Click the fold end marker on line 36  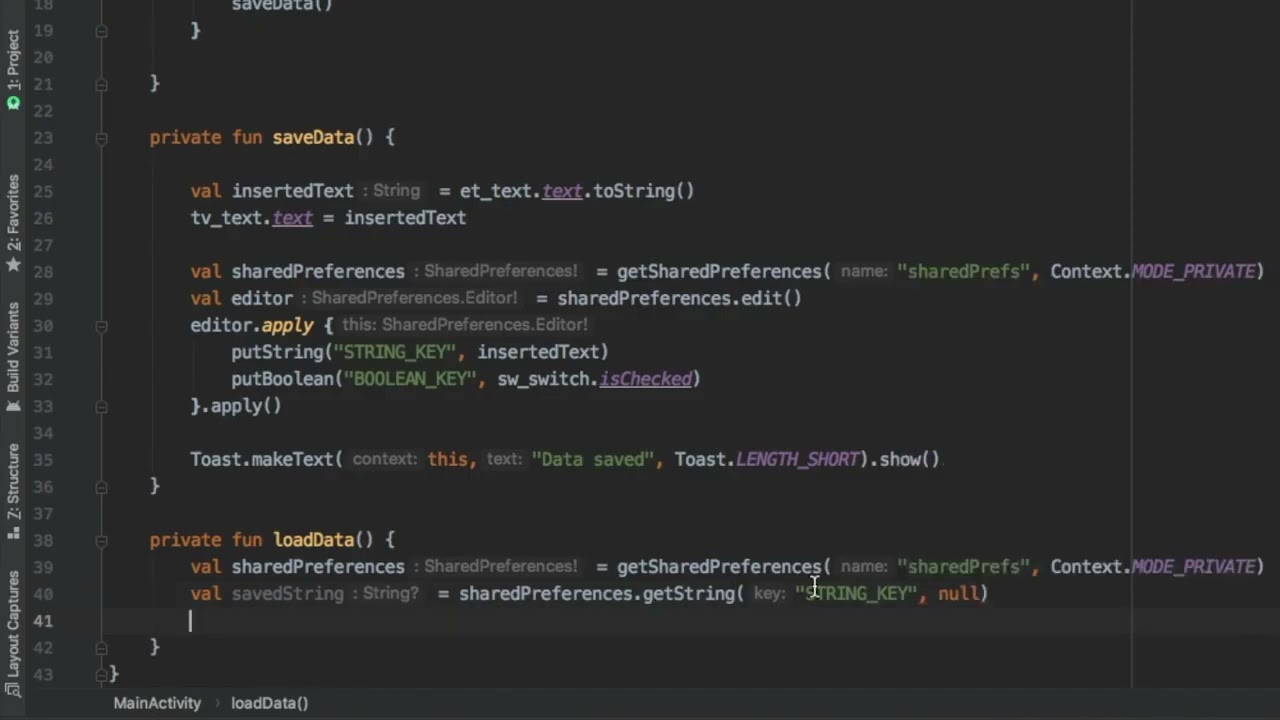[101, 487]
